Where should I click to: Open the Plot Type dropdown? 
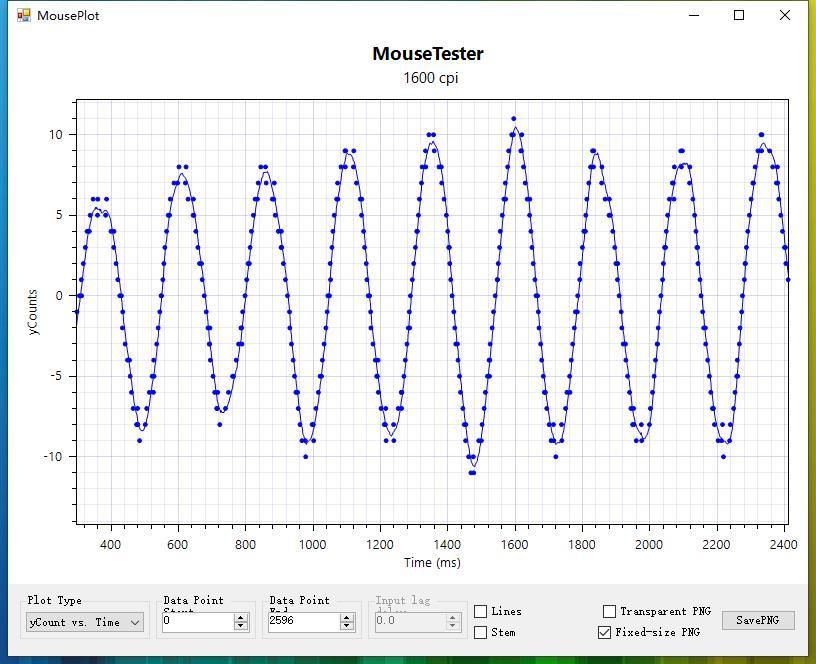tap(85, 622)
